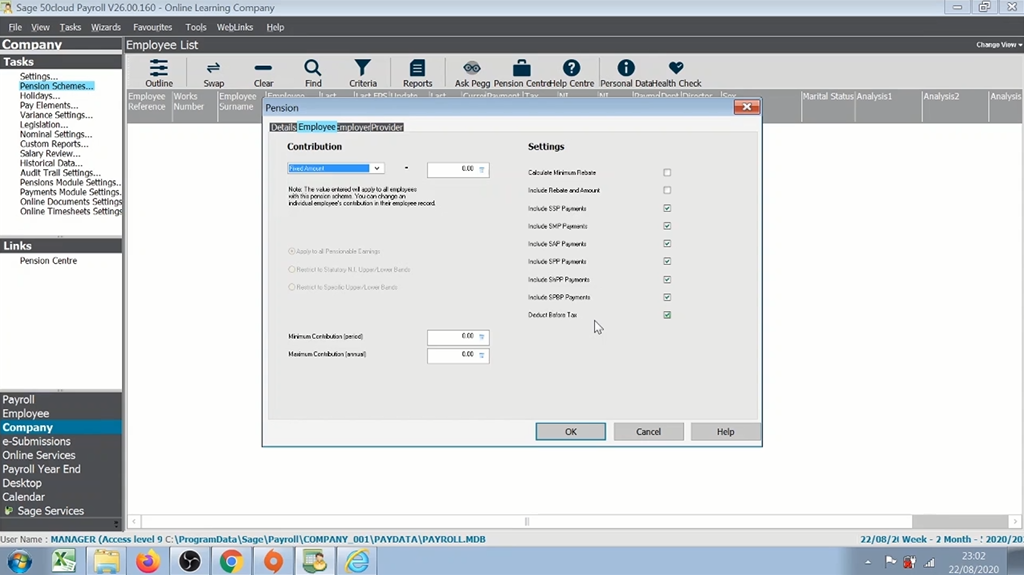Run the Health Check heart icon
This screenshot has height=575, width=1024.
677,73
